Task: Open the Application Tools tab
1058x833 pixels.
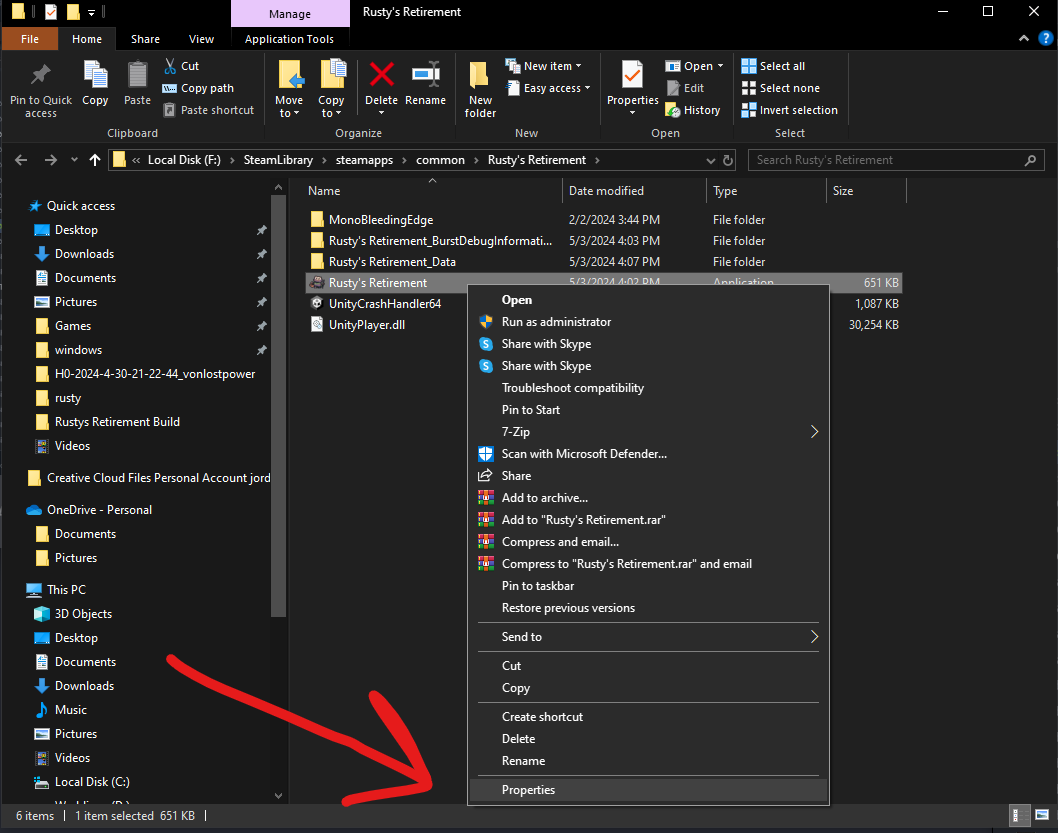Action: click(x=289, y=39)
